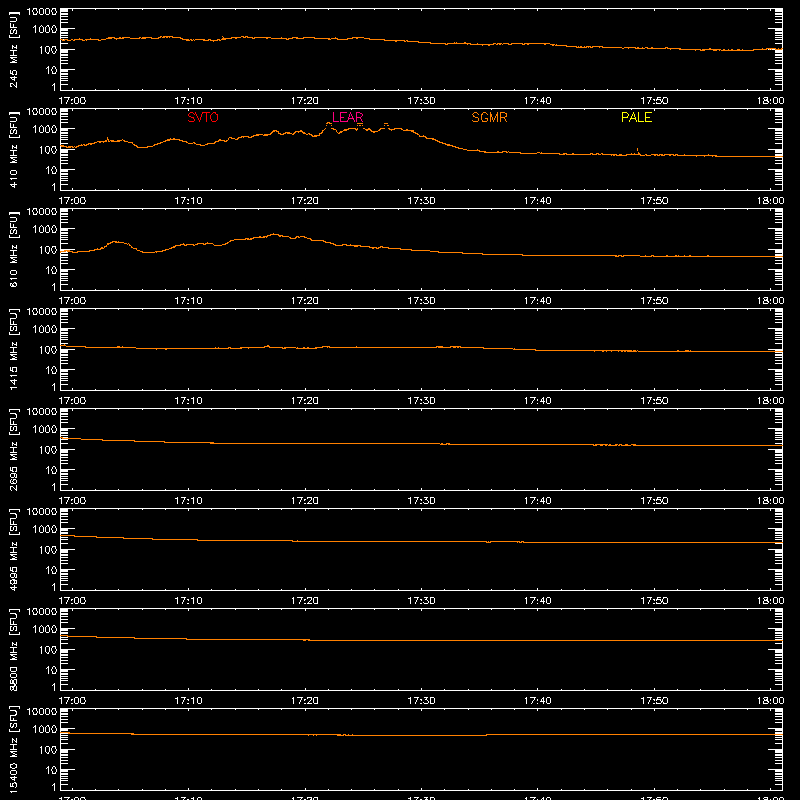Click the 10 y-axis label of the 1415 MHz panel
800x800 pixels.
[51, 370]
